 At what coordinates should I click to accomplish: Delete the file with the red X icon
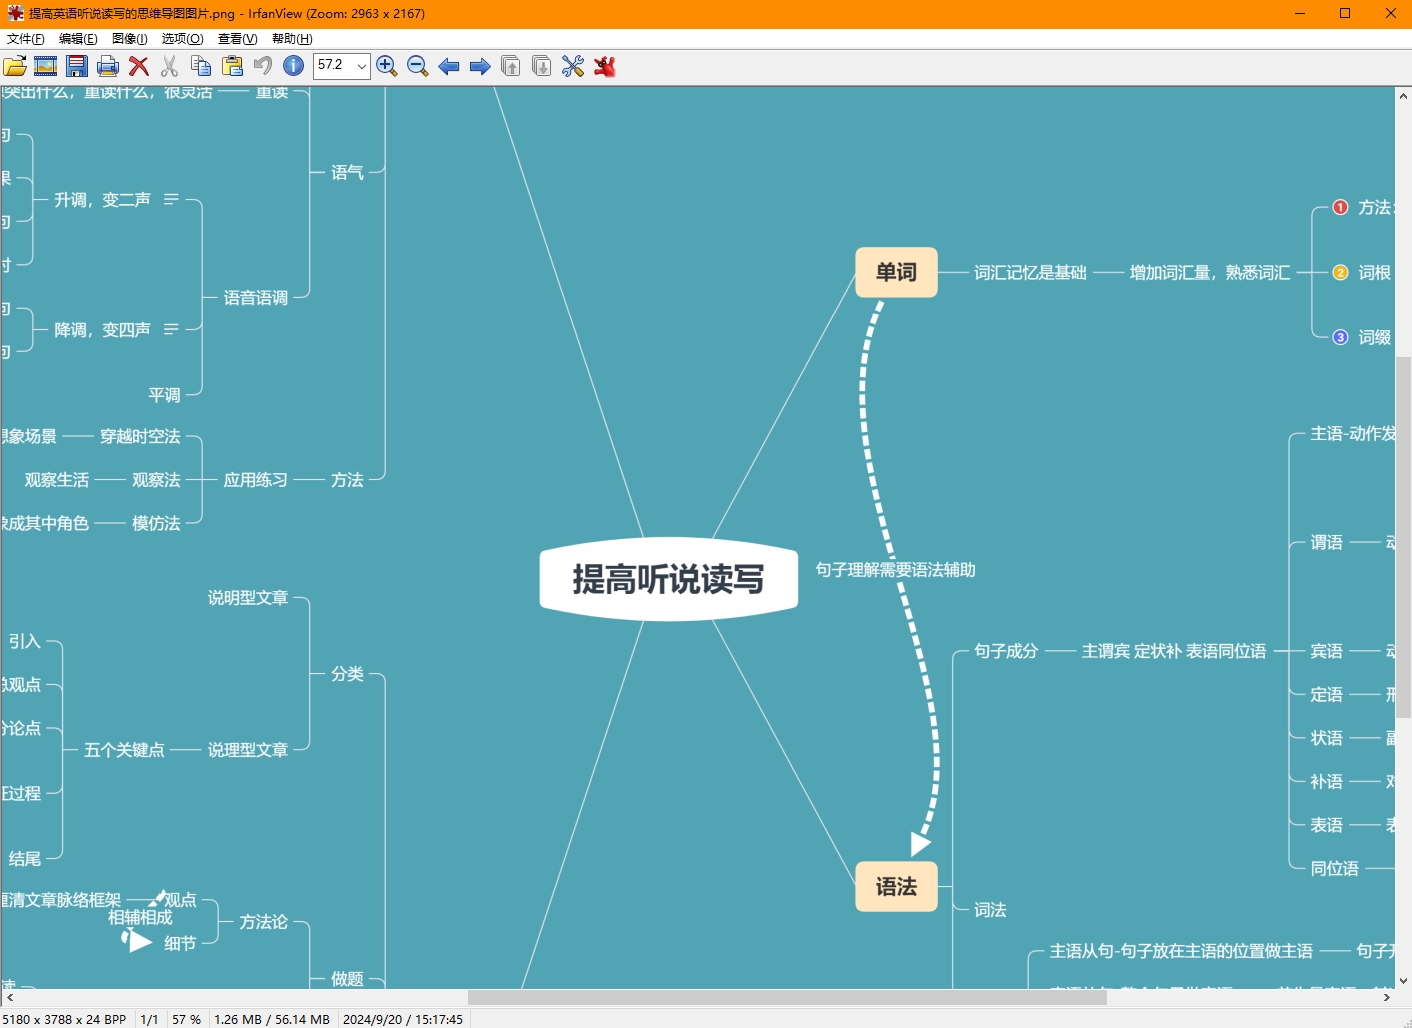pos(139,67)
